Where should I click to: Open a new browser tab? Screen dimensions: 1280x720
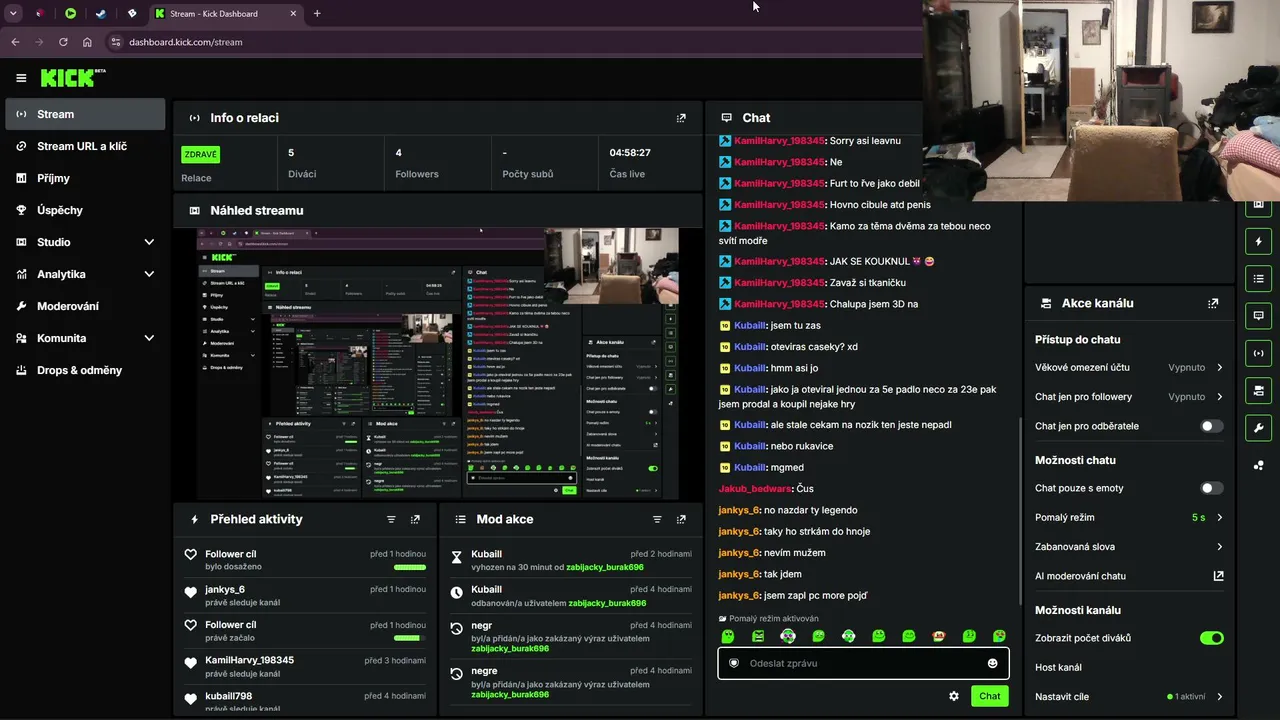317,14
